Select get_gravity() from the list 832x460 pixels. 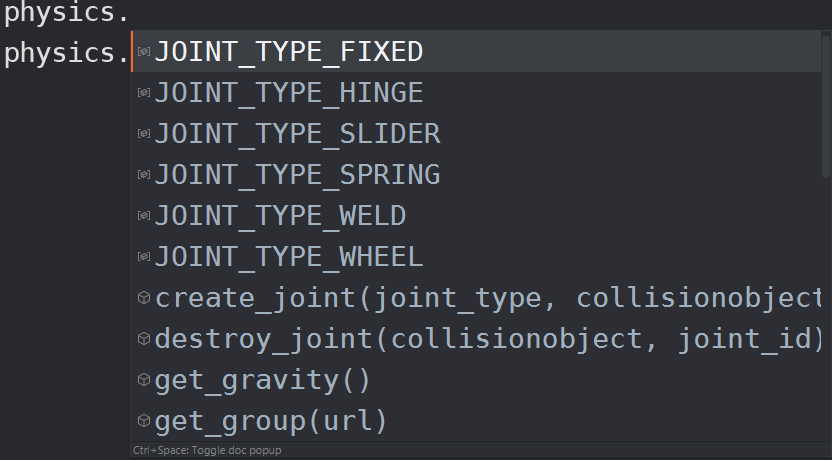click(x=476, y=379)
